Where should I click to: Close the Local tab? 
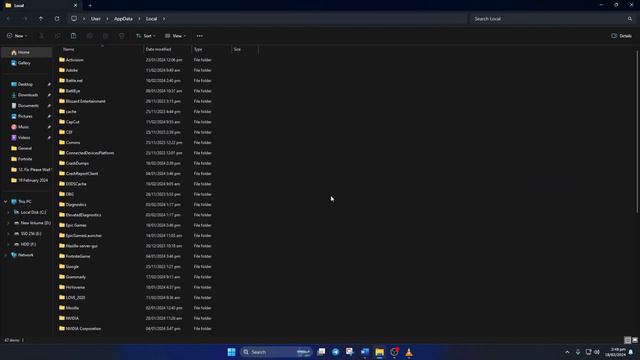75,6
